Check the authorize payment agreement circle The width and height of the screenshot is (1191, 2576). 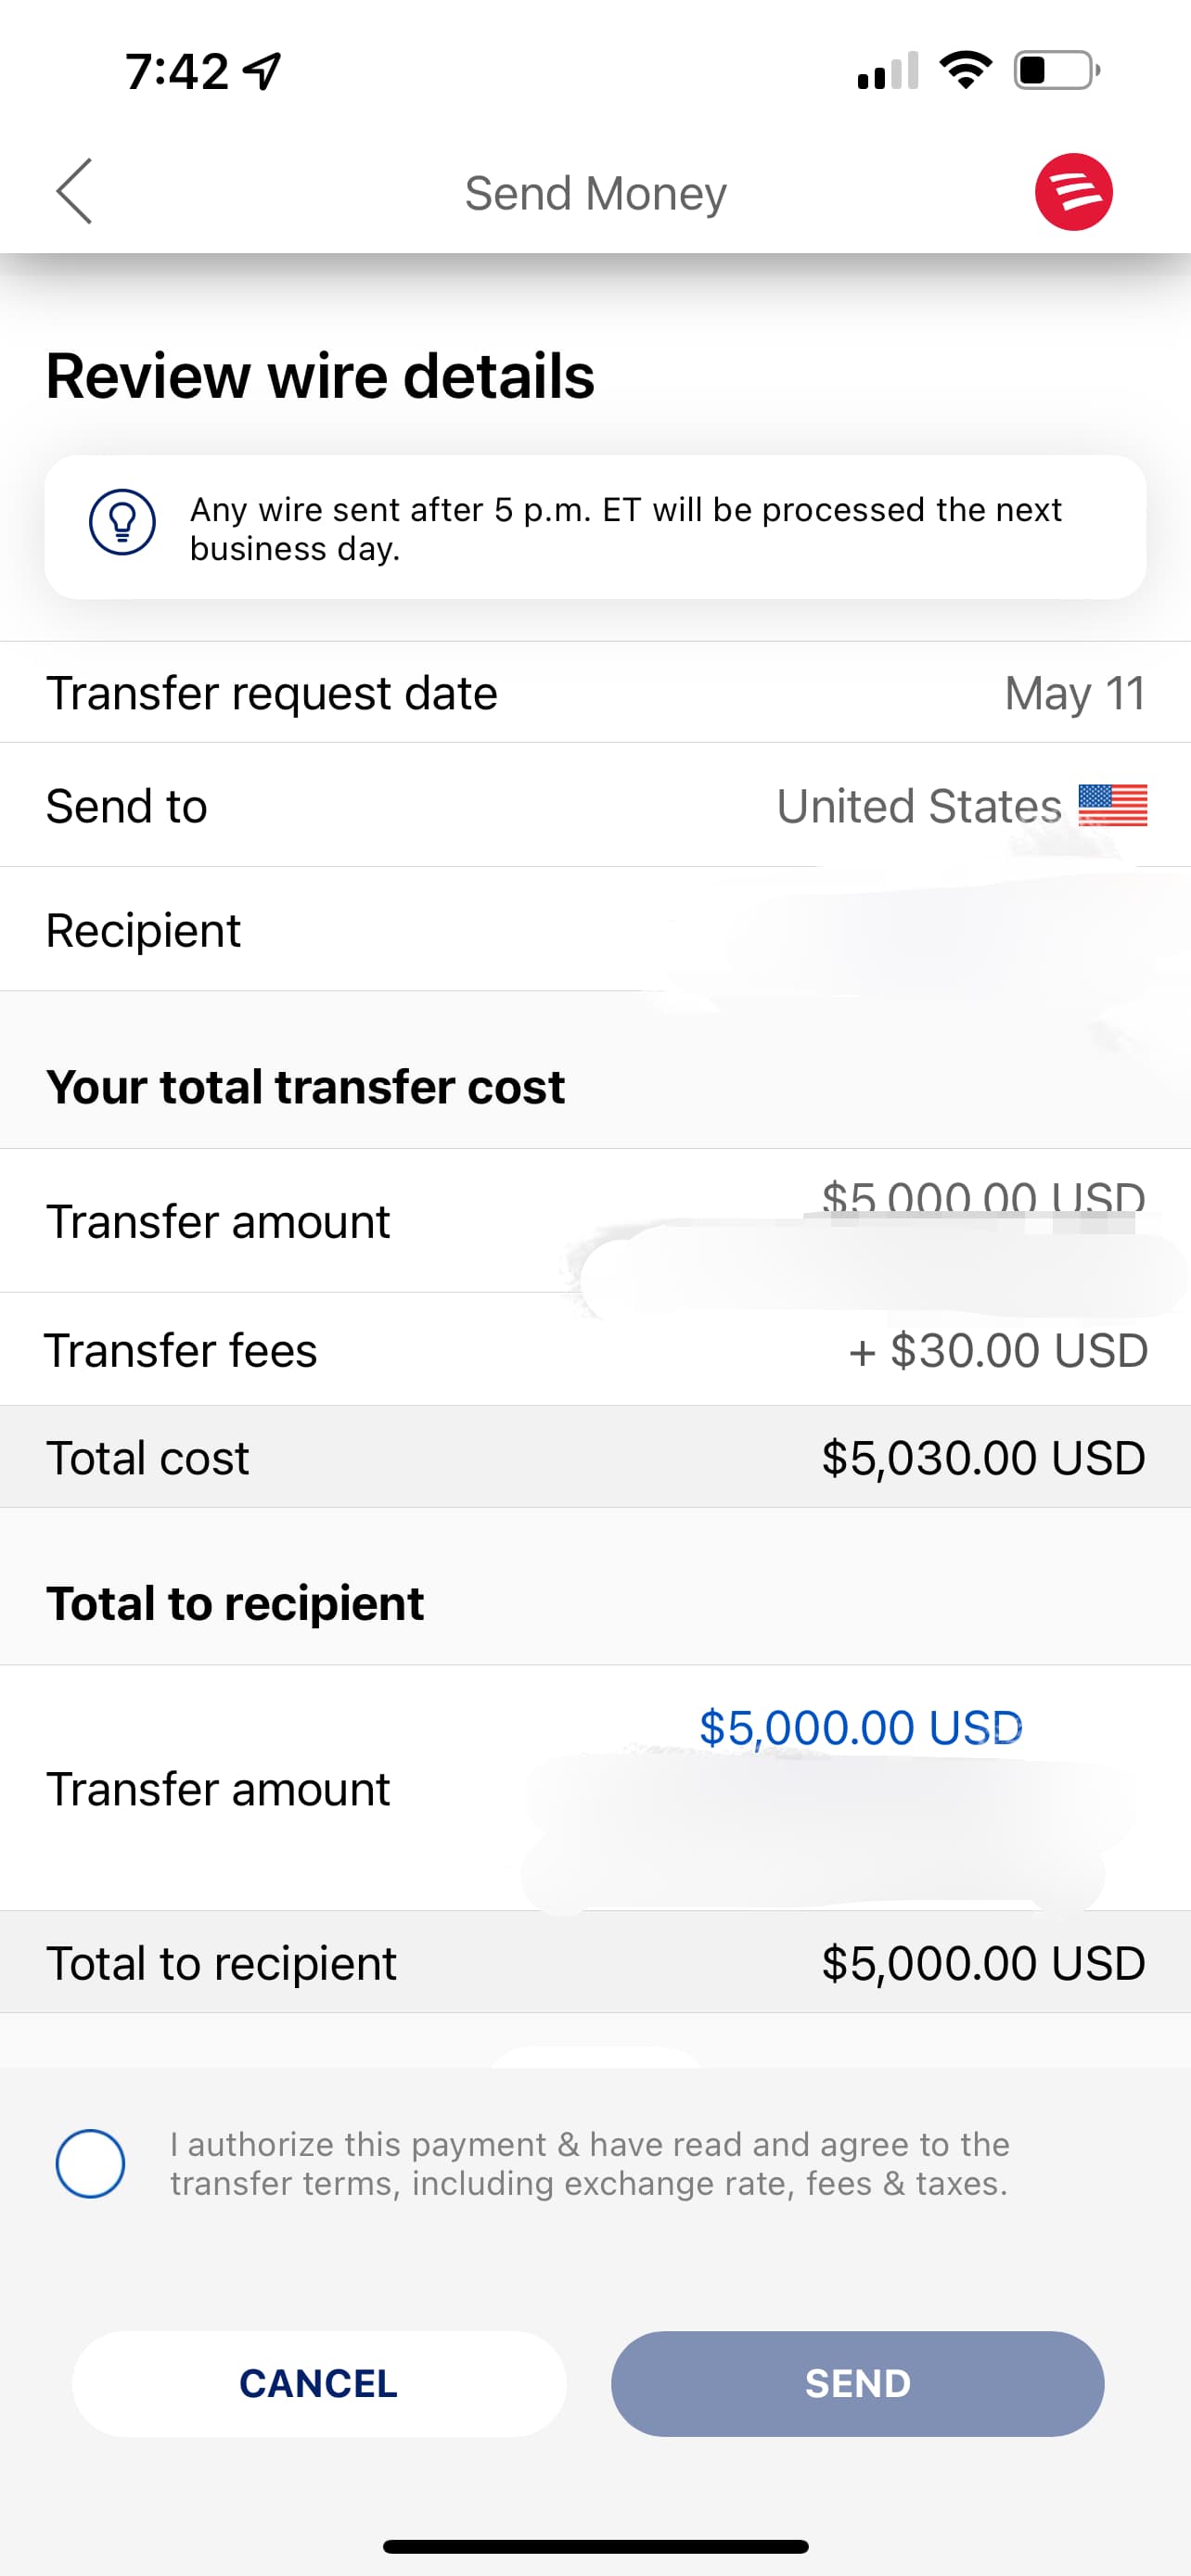(90, 2163)
